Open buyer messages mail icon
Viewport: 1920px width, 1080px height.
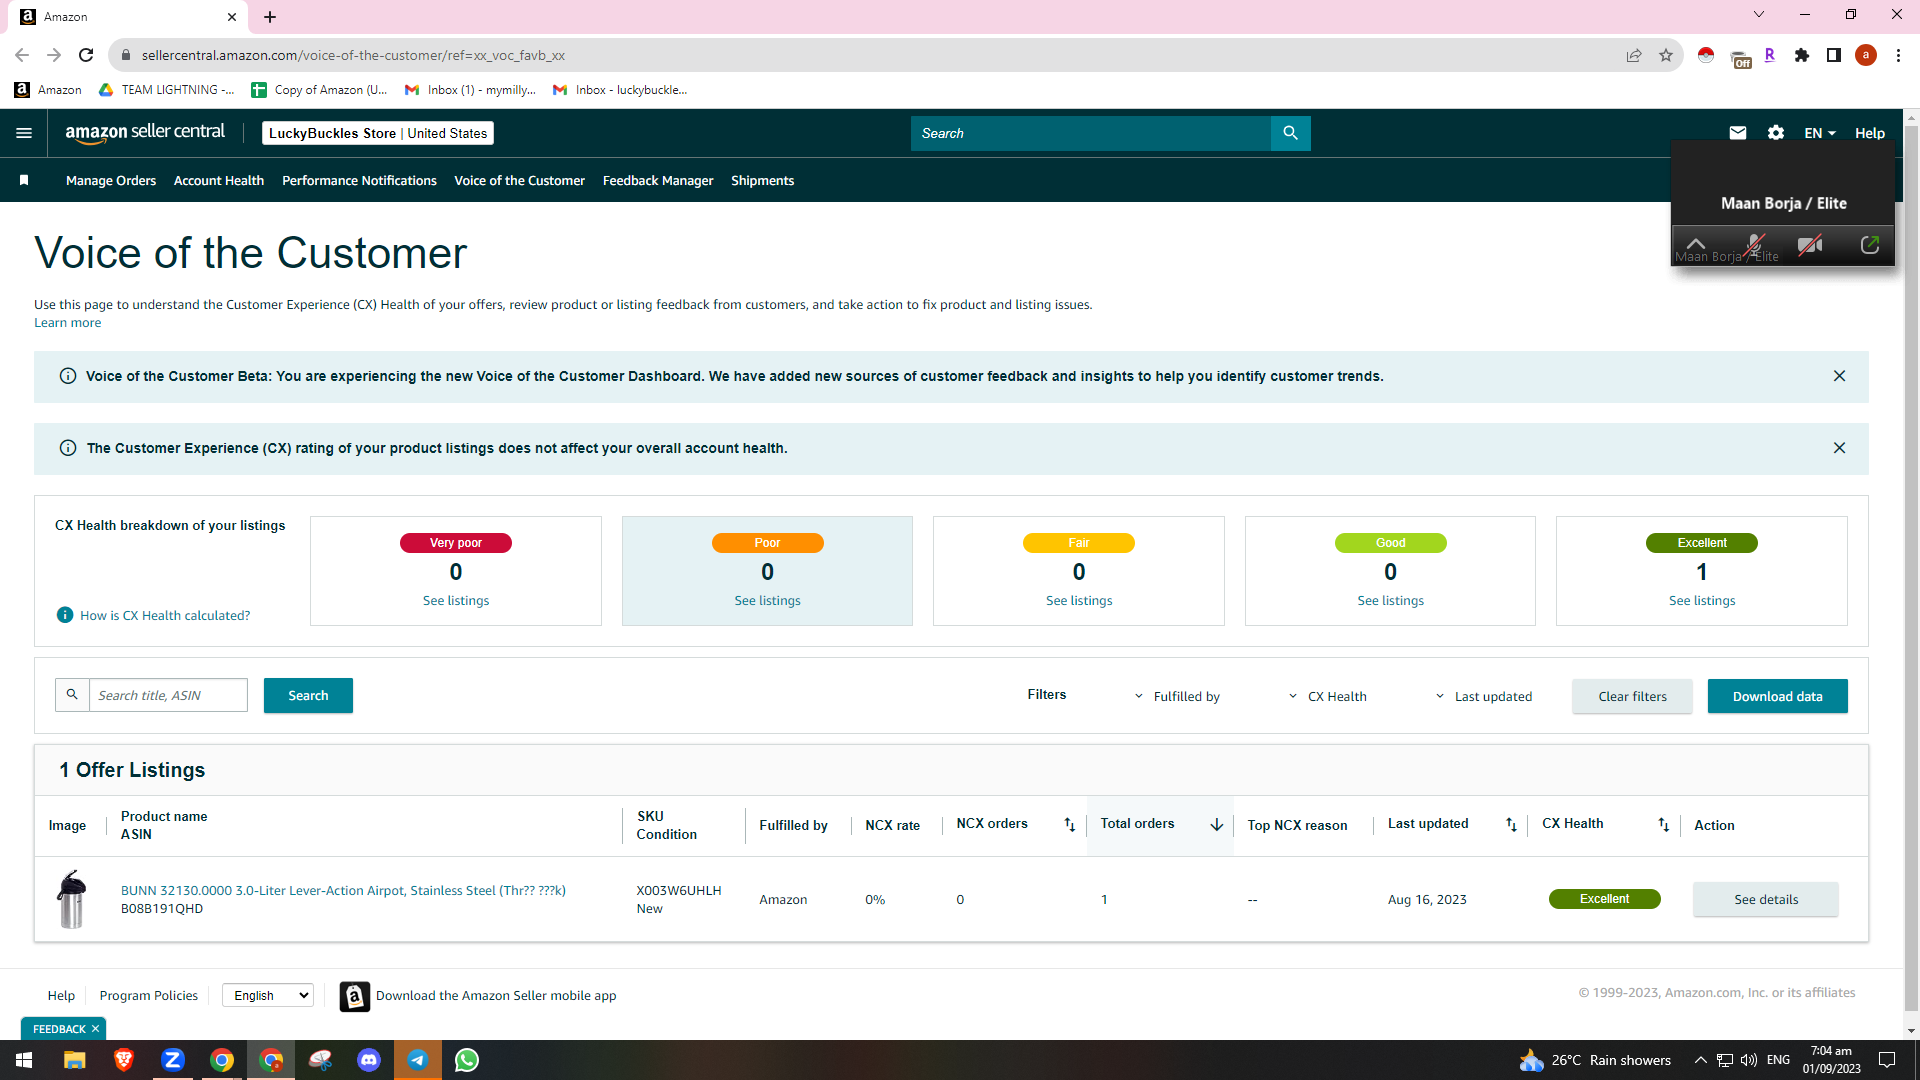coord(1738,133)
